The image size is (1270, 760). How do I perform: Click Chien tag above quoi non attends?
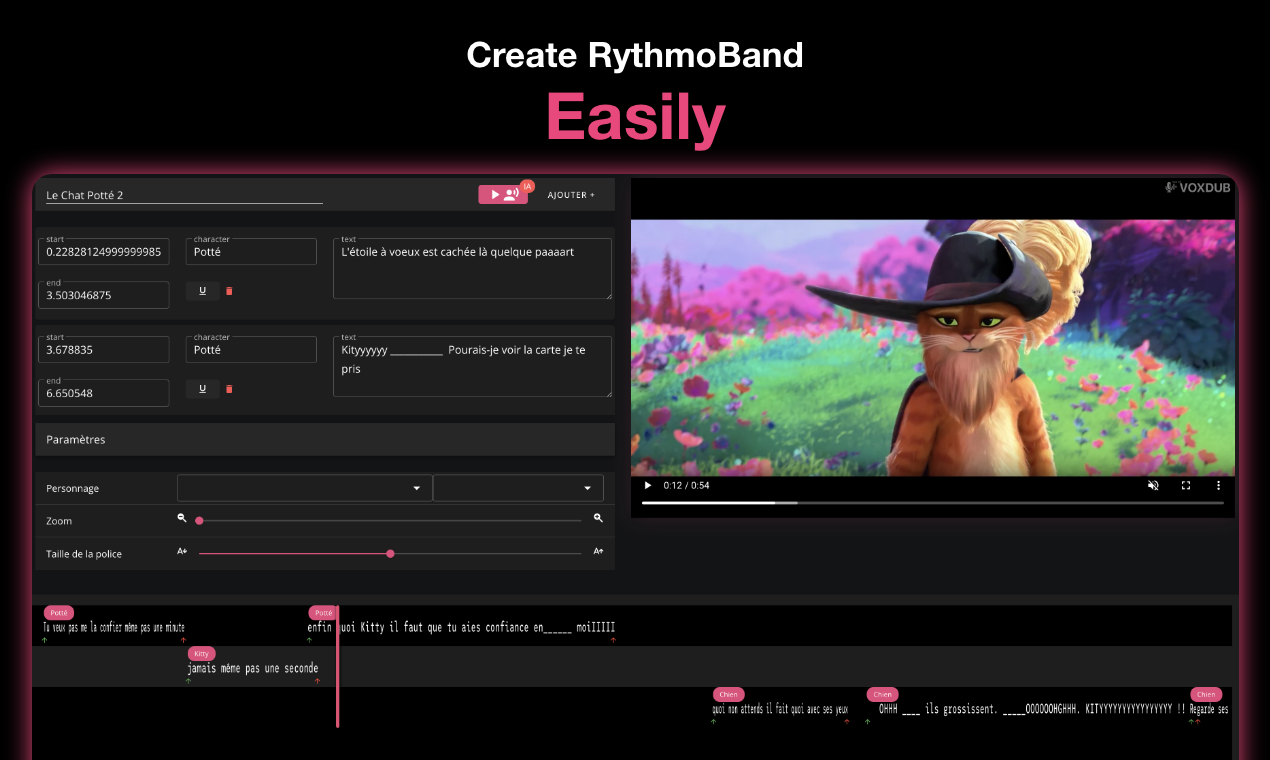(x=729, y=694)
